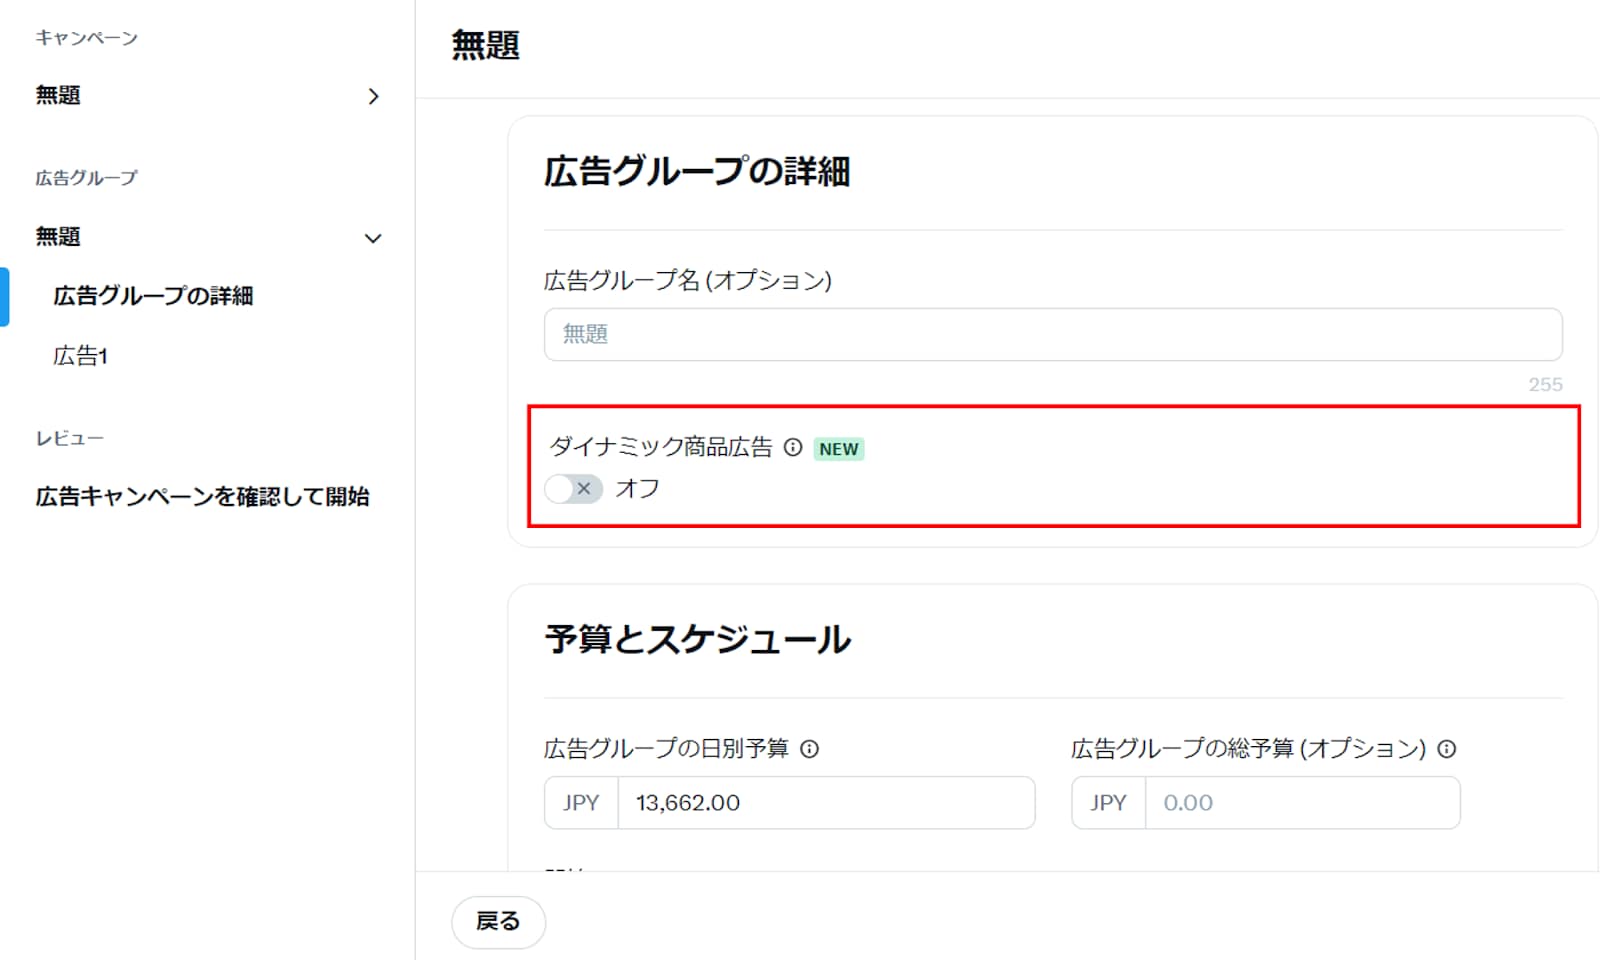Select the 無題 ad group entry in the sidebar
1600x960 pixels.
(58, 237)
